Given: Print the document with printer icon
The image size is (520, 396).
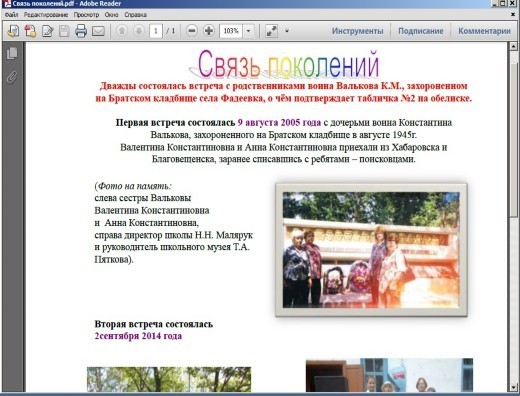Looking at the screenshot, I should (x=81, y=31).
